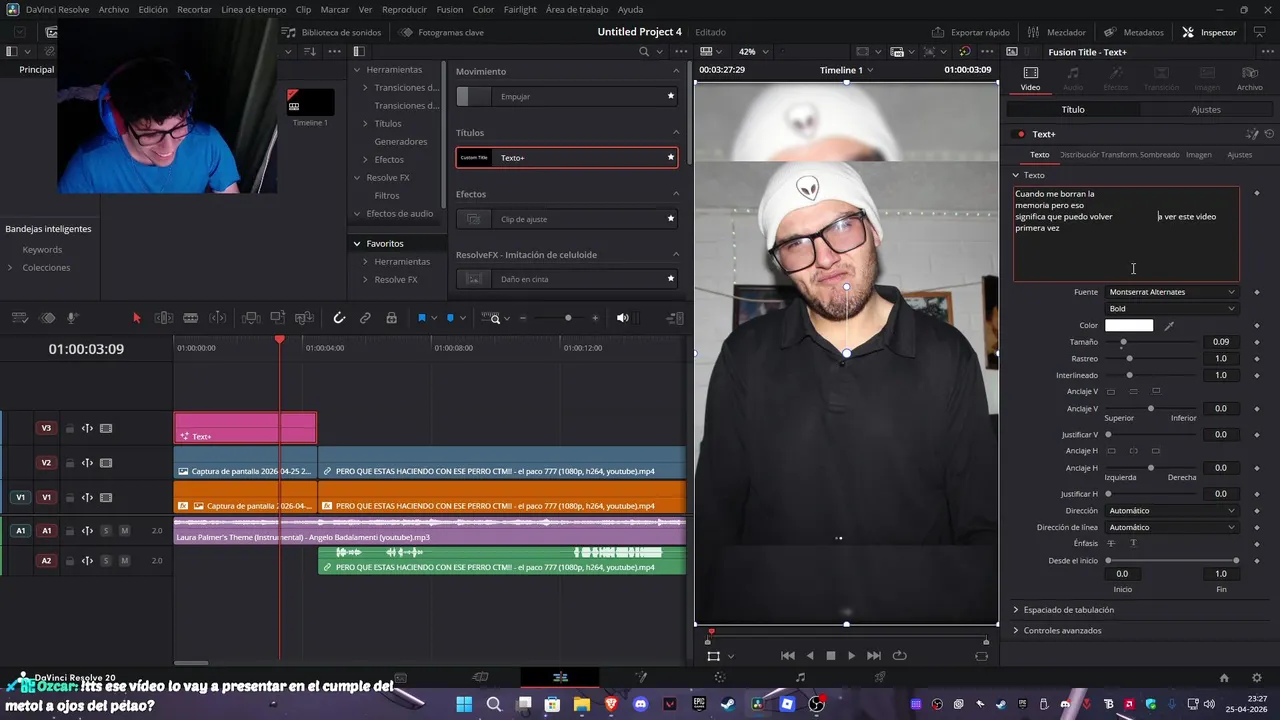Reset Text+ settings icon
The image size is (1280, 720).
[x=1269, y=133]
